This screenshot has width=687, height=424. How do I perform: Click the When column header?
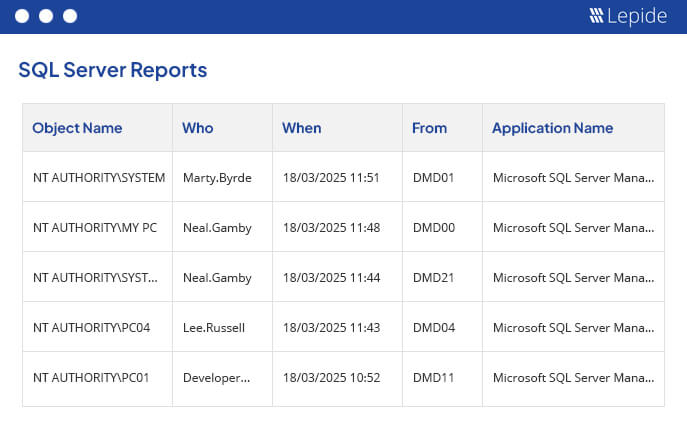[x=302, y=128]
